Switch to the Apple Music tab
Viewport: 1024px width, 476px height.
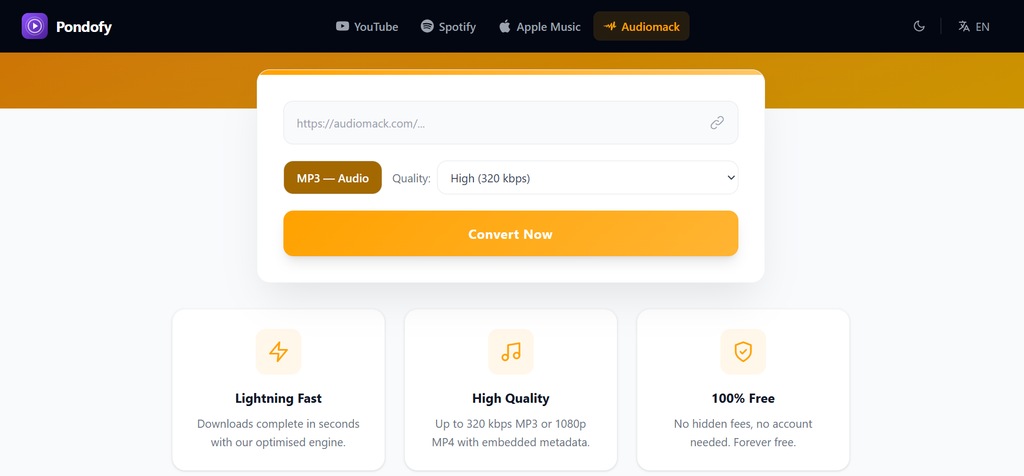[539, 26]
